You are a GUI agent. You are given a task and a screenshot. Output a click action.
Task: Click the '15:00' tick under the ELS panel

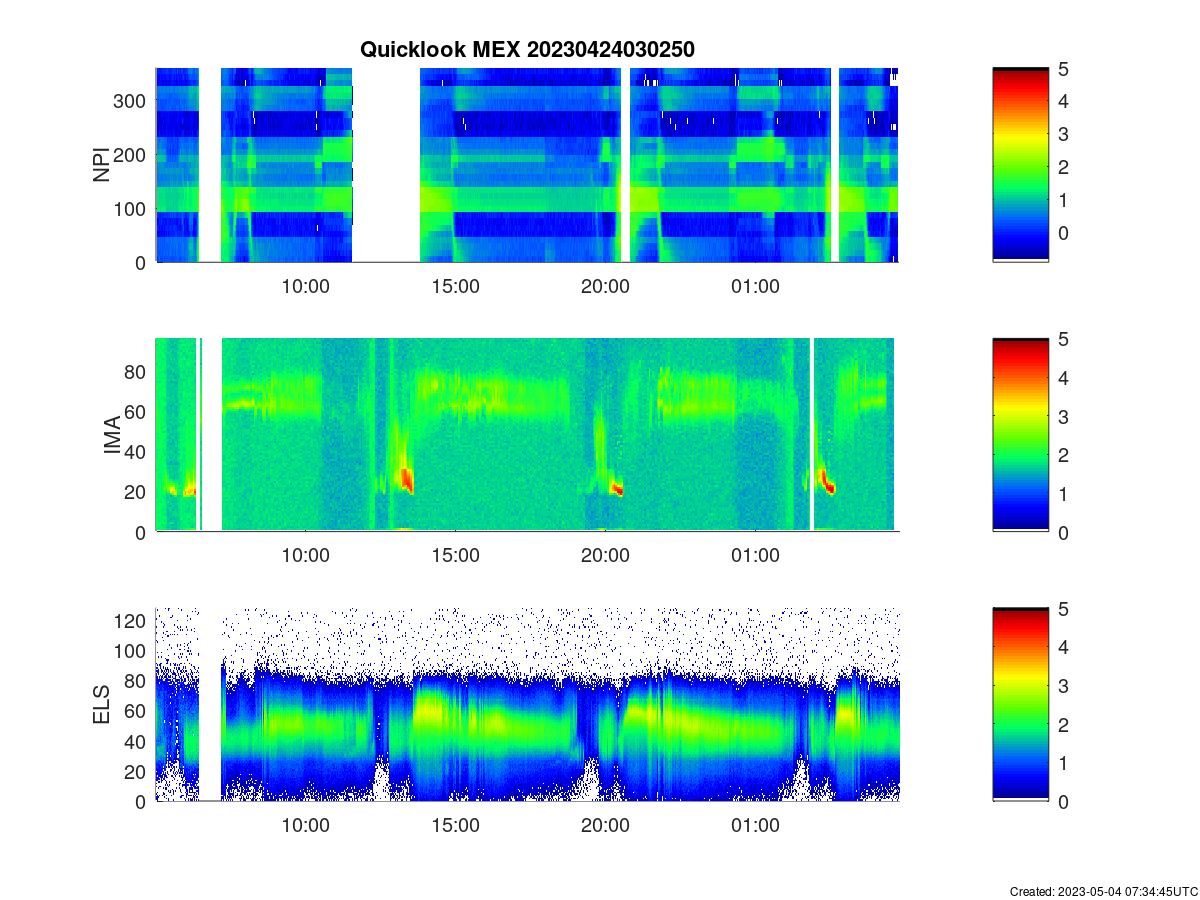click(455, 825)
